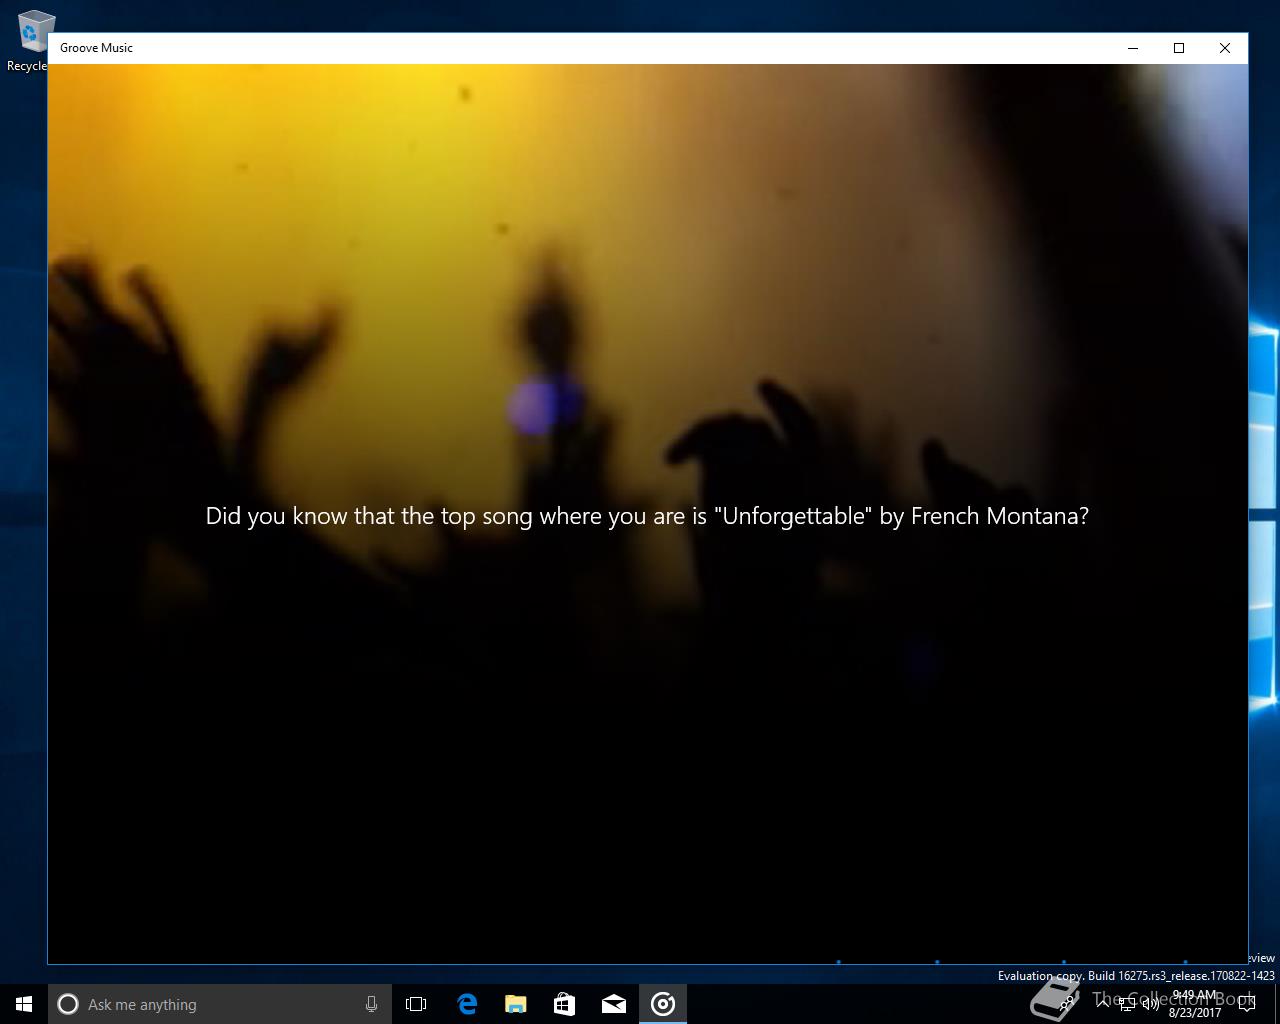This screenshot has height=1024, width=1280.
Task: Open Action Center notifications icon
Action: pyautogui.click(x=1247, y=1004)
